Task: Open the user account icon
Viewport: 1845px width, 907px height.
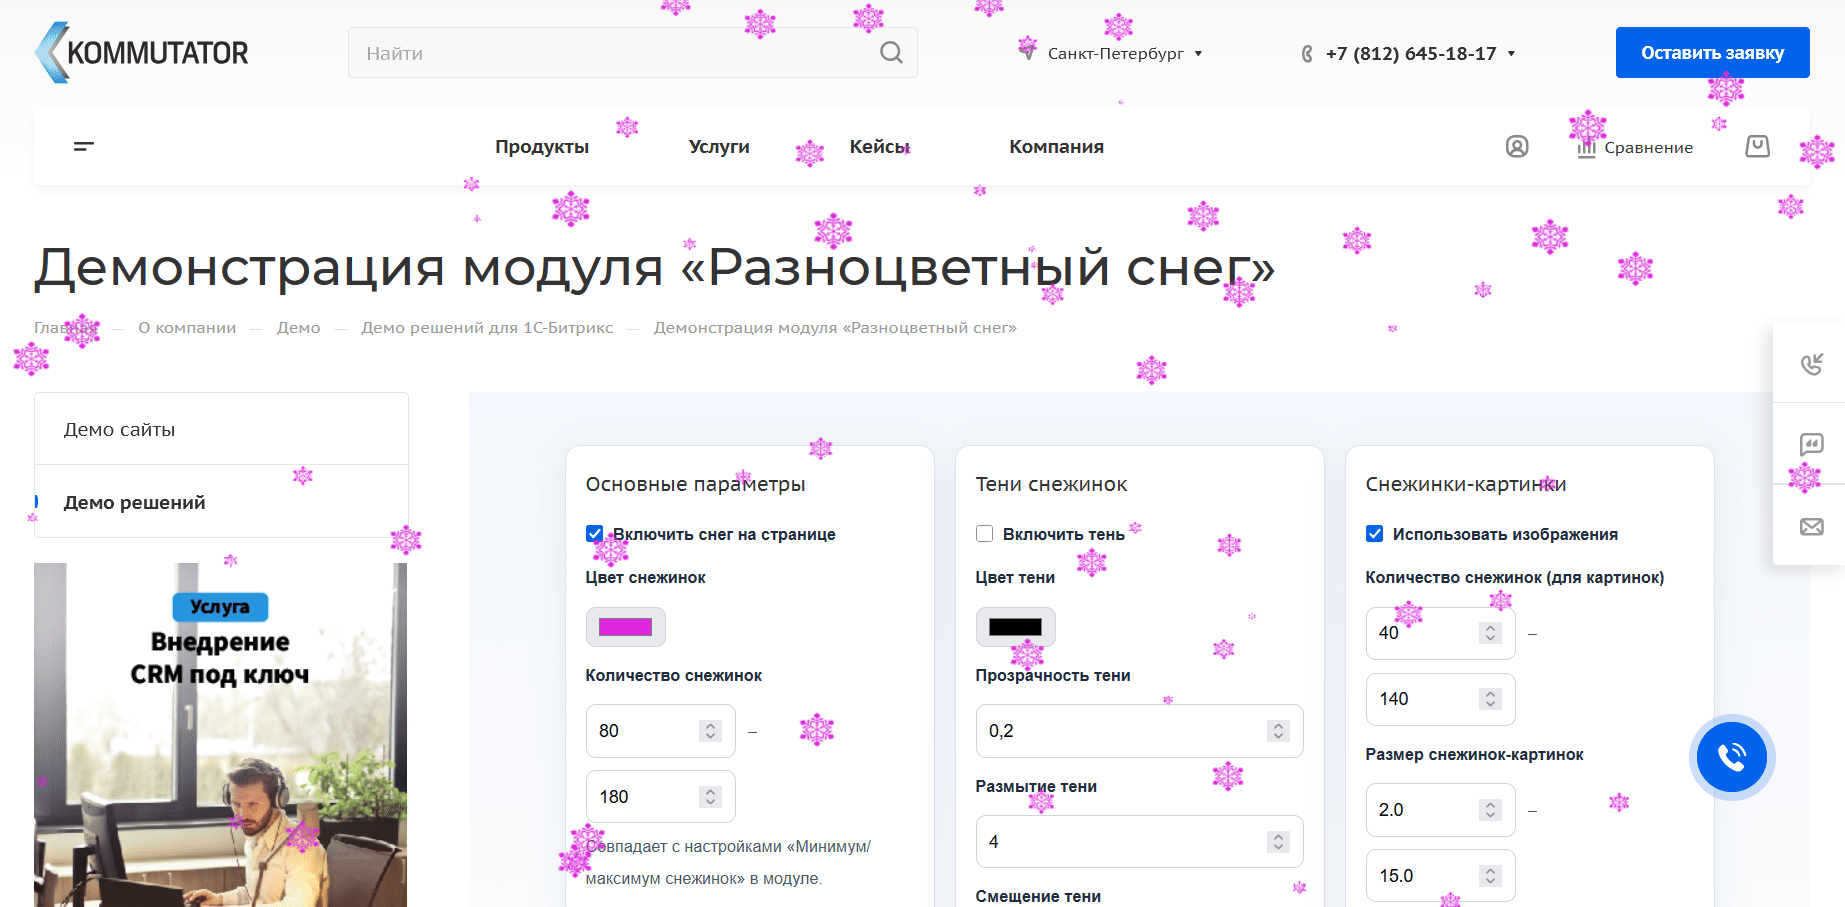Action: [x=1517, y=147]
